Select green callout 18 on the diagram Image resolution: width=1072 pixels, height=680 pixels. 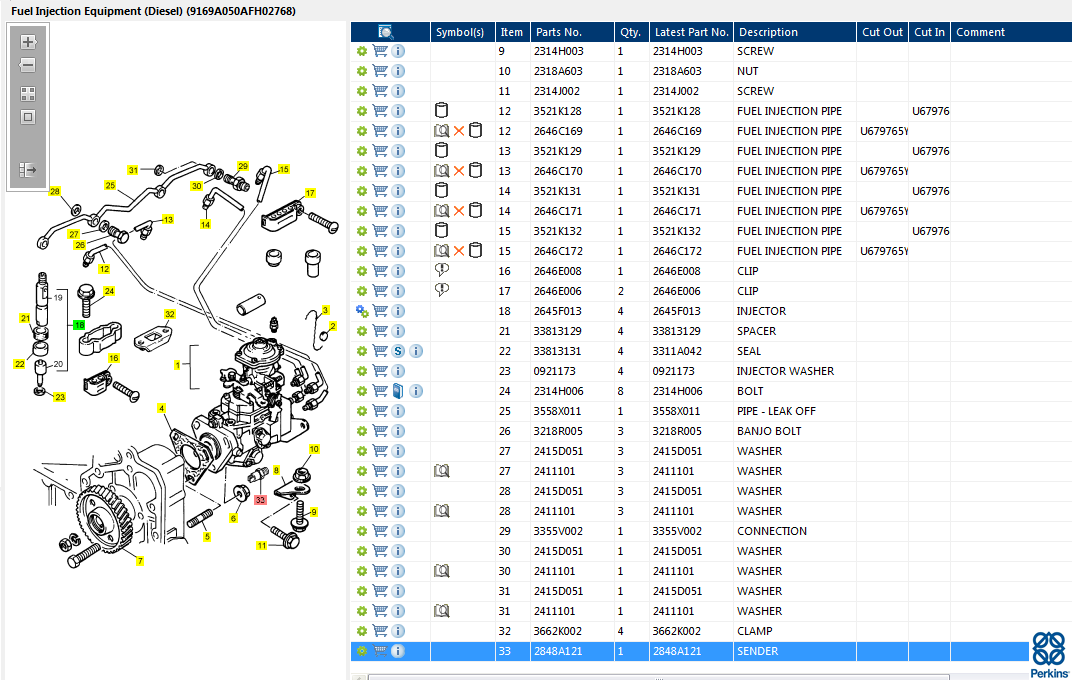tap(79, 325)
